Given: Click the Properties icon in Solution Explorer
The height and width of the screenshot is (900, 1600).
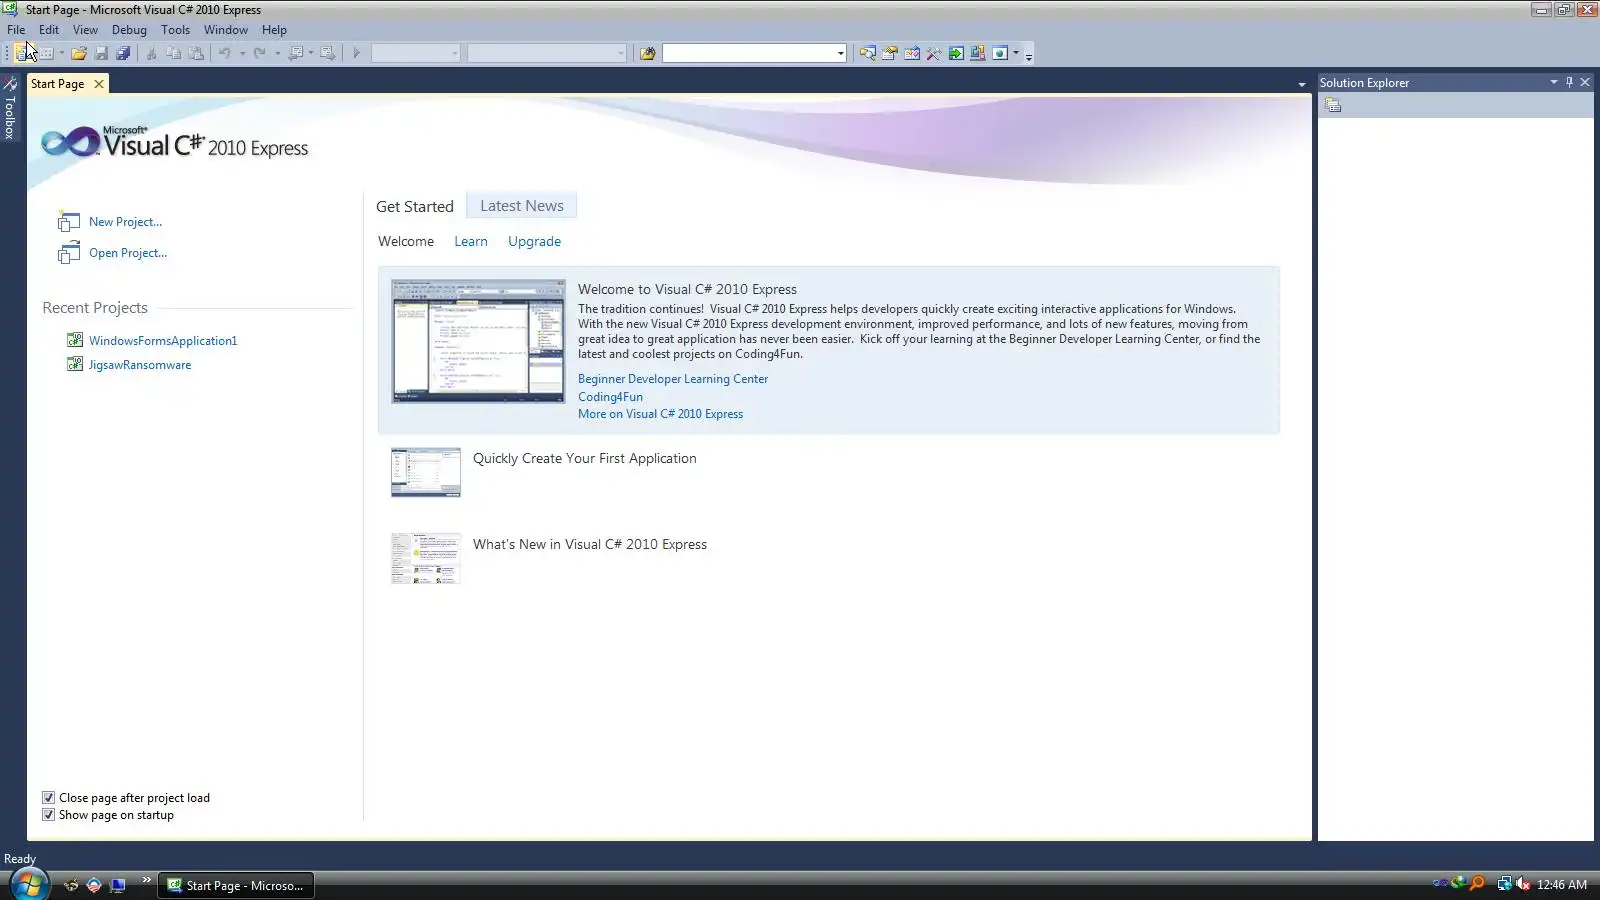Looking at the screenshot, I should pos(1333,105).
